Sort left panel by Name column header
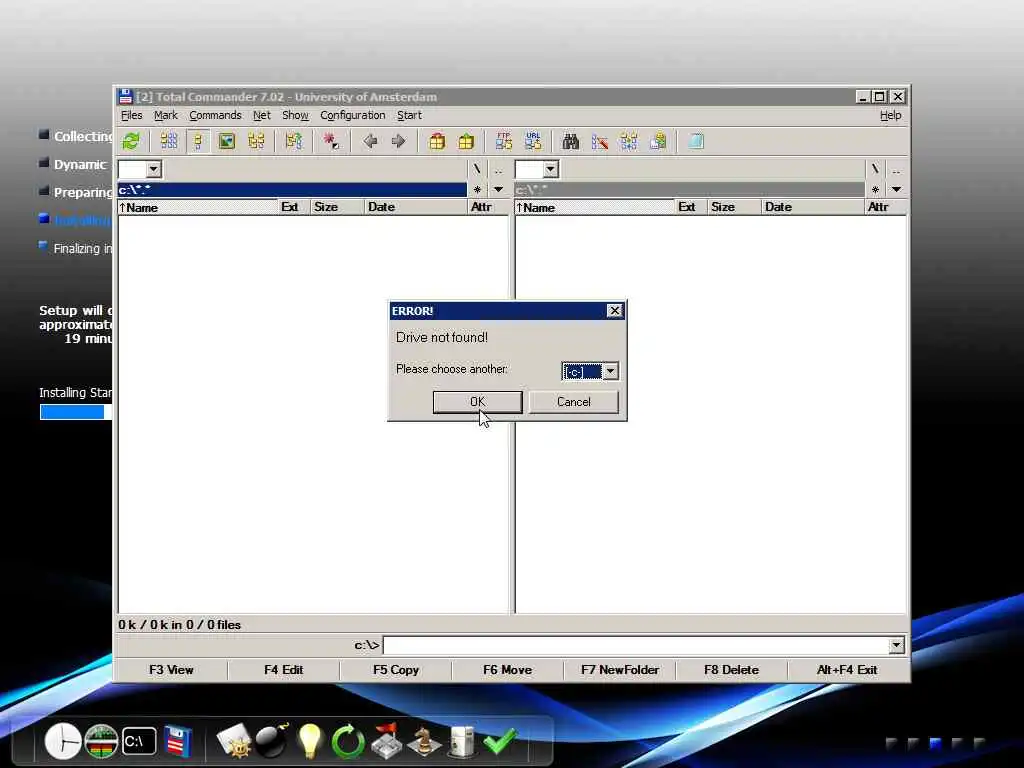The image size is (1024, 768). point(198,207)
